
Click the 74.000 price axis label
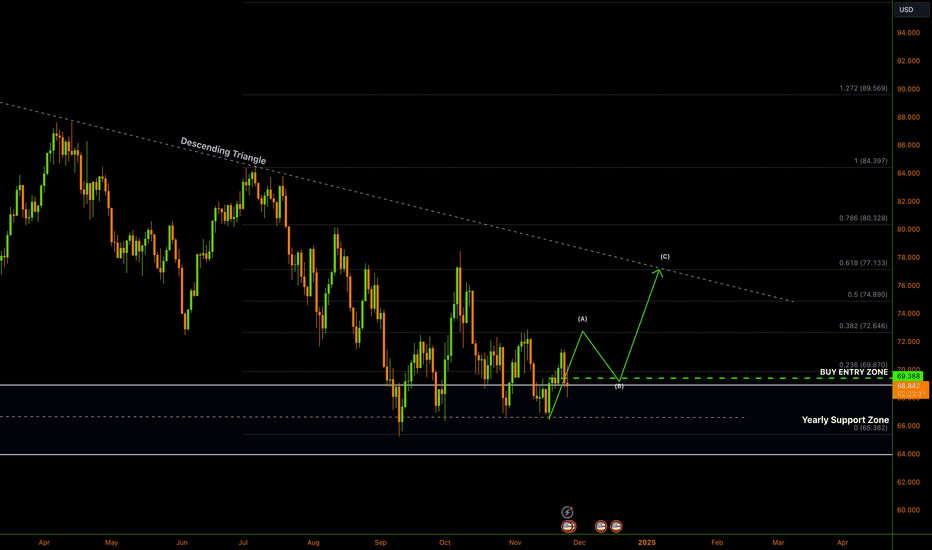[x=908, y=313]
